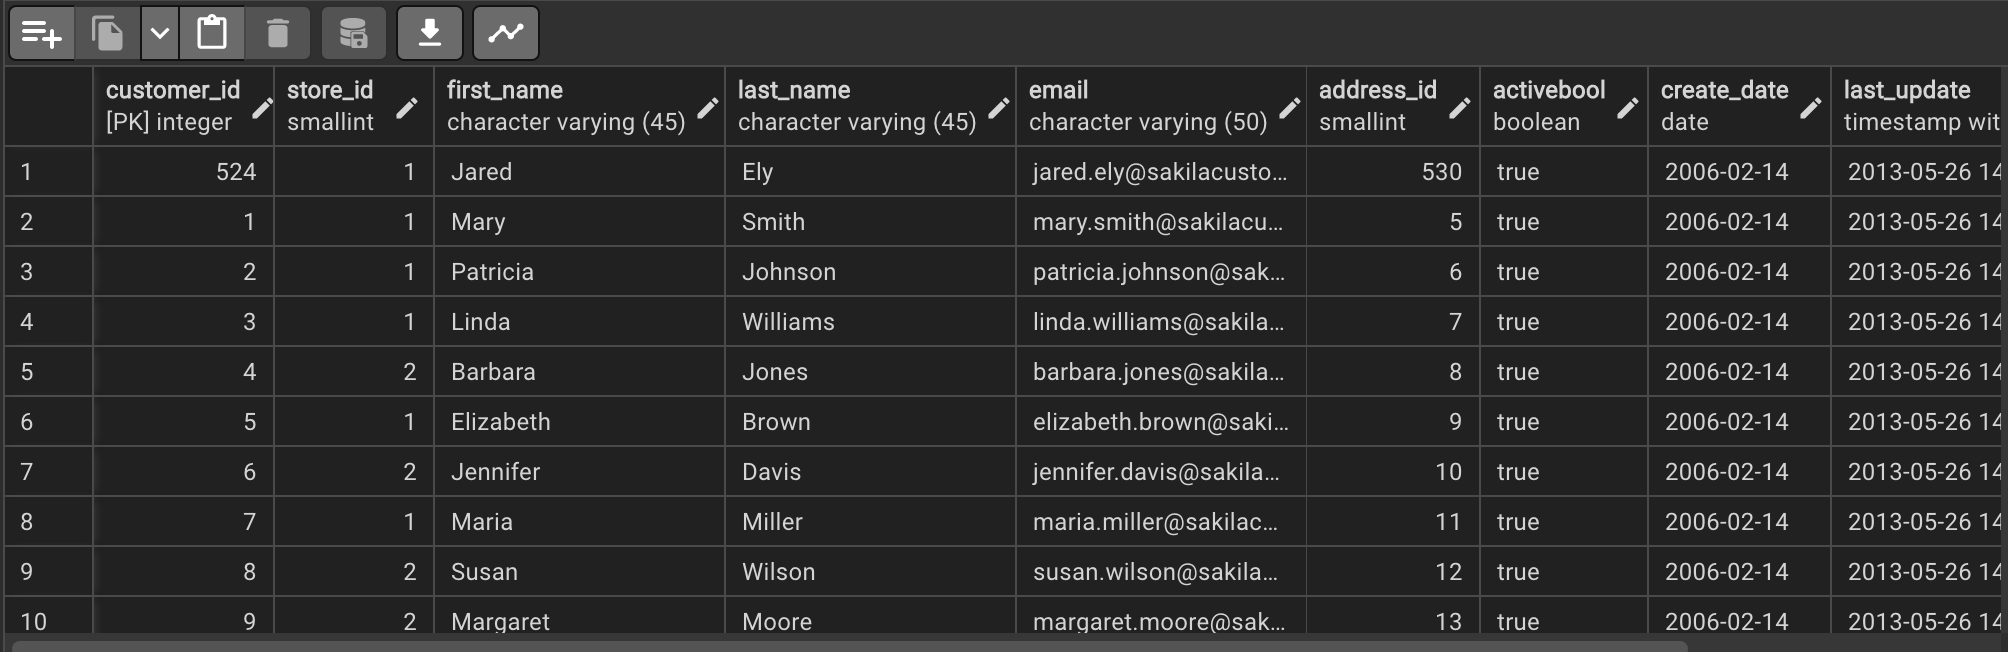Select row number 1 header

click(x=49, y=172)
